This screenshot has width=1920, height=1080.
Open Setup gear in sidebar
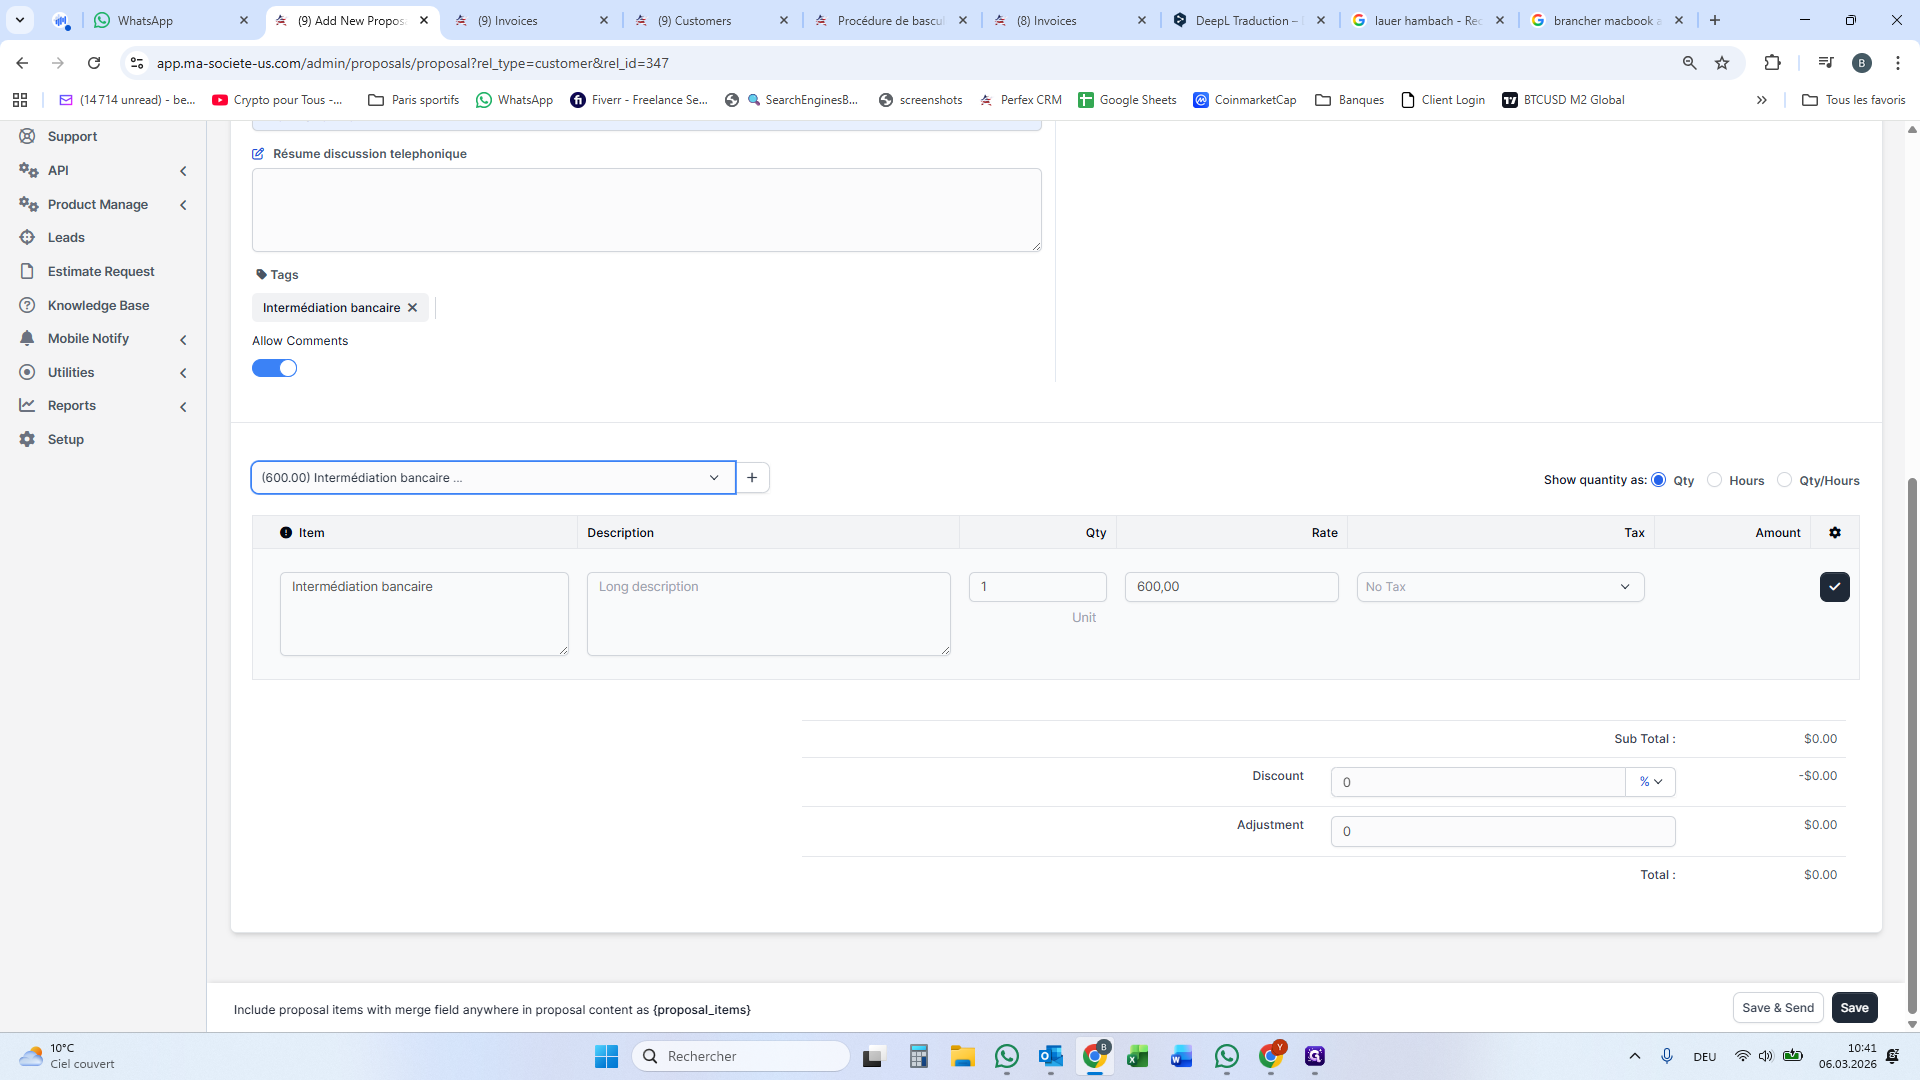pos(66,440)
